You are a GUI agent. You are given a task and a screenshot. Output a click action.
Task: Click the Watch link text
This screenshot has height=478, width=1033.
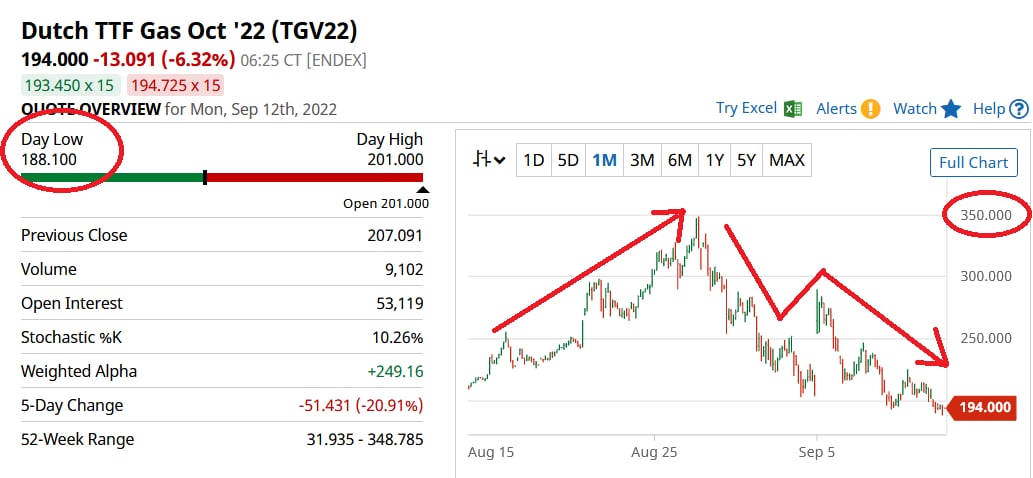tap(914, 109)
